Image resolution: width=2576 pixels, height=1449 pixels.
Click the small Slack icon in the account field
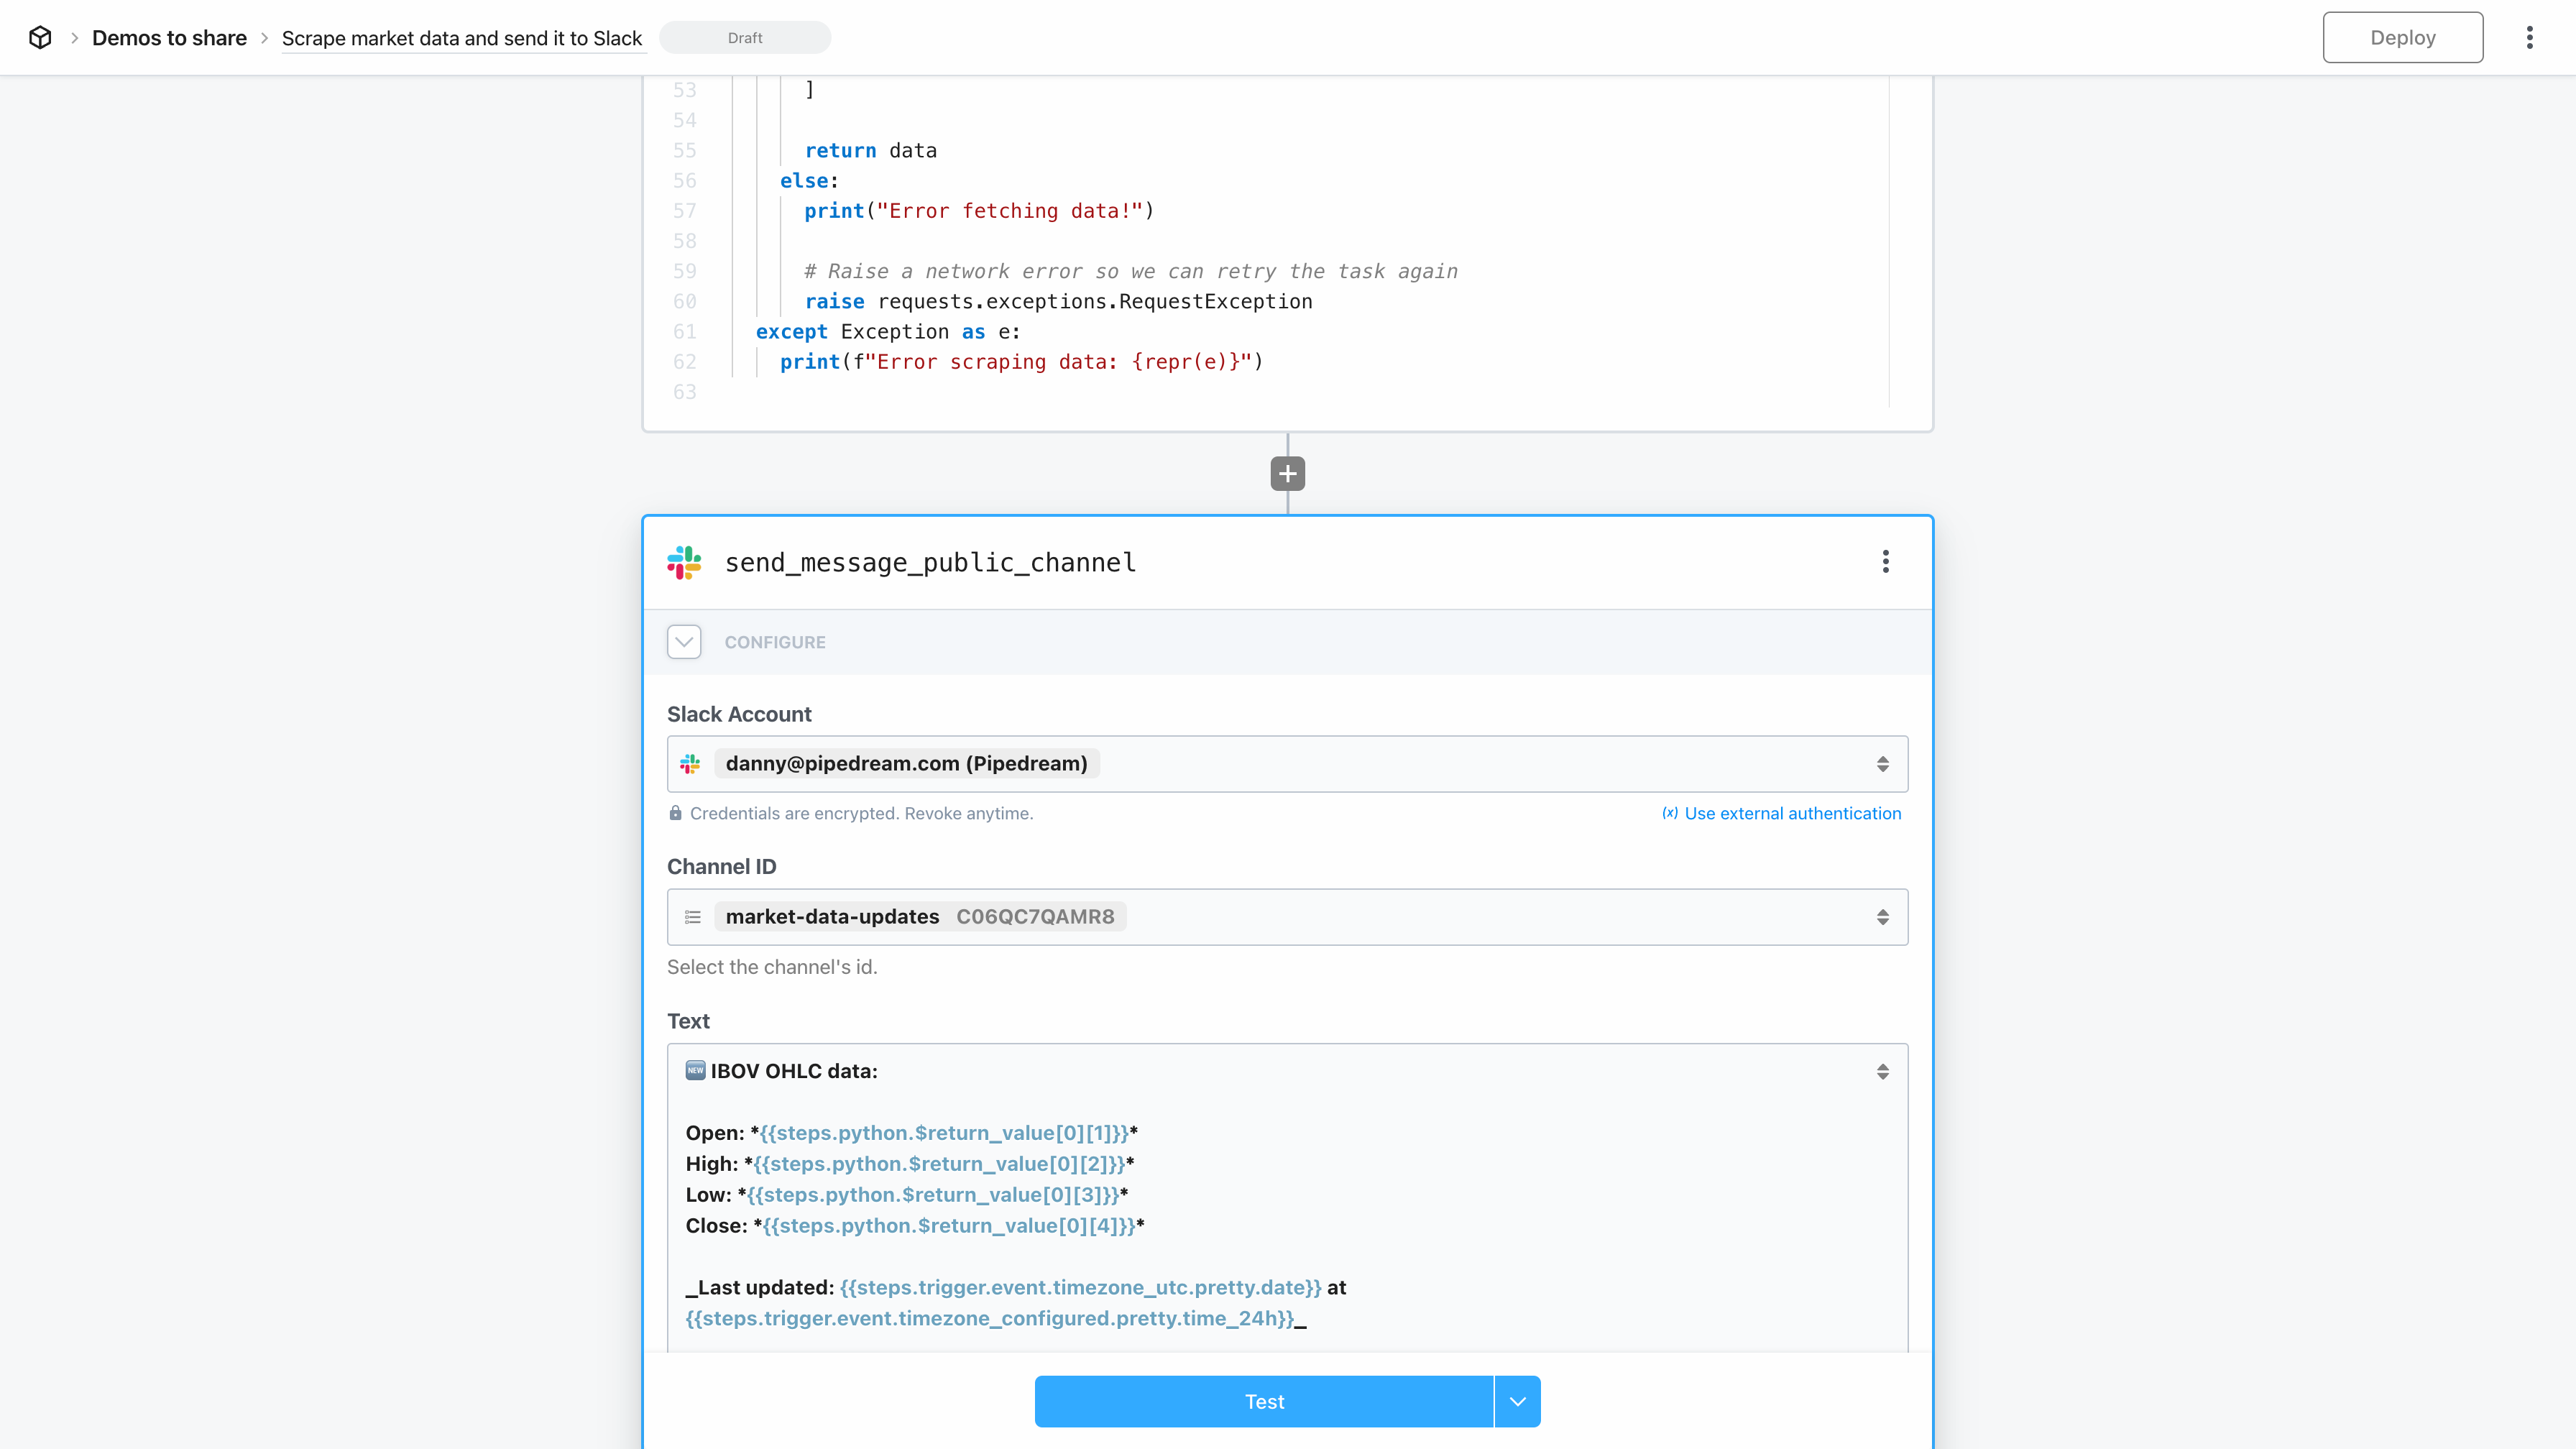[x=690, y=764]
